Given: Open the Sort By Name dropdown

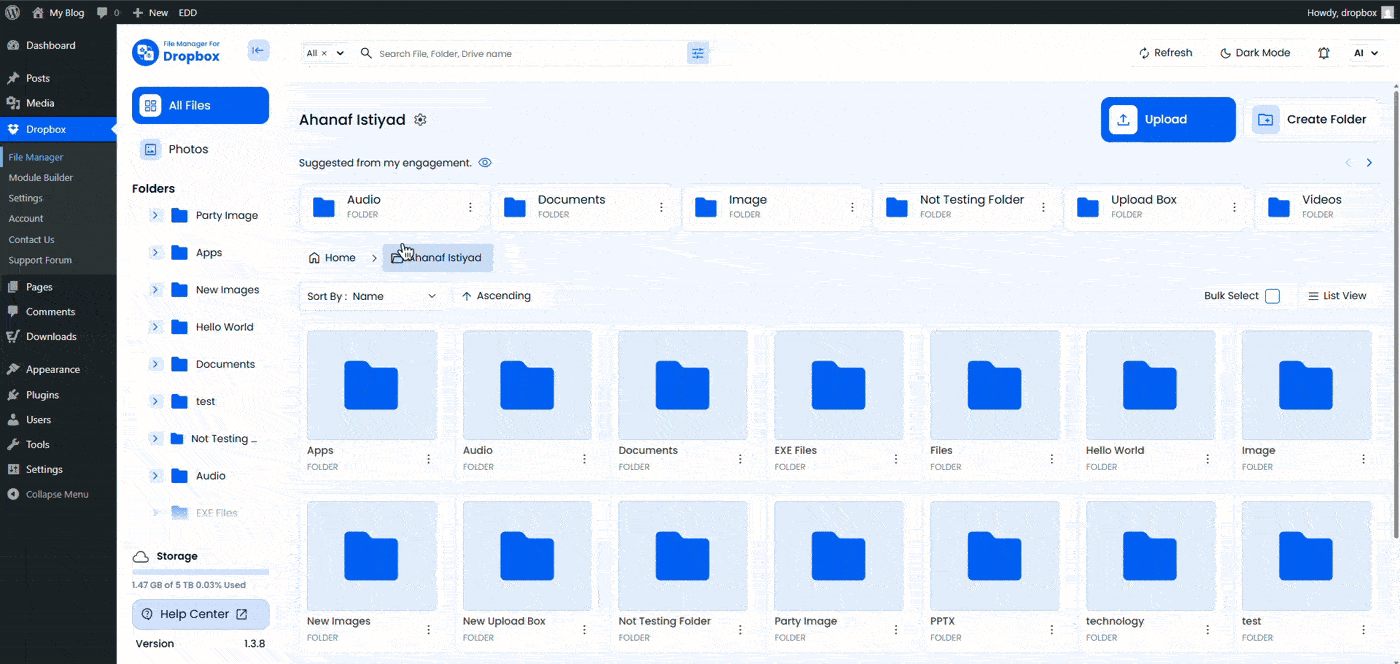Looking at the screenshot, I should (371, 296).
